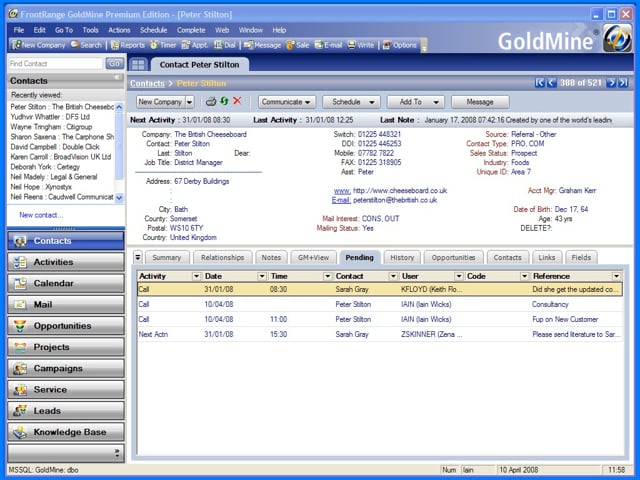Switch to the Notes tab

coord(271,258)
